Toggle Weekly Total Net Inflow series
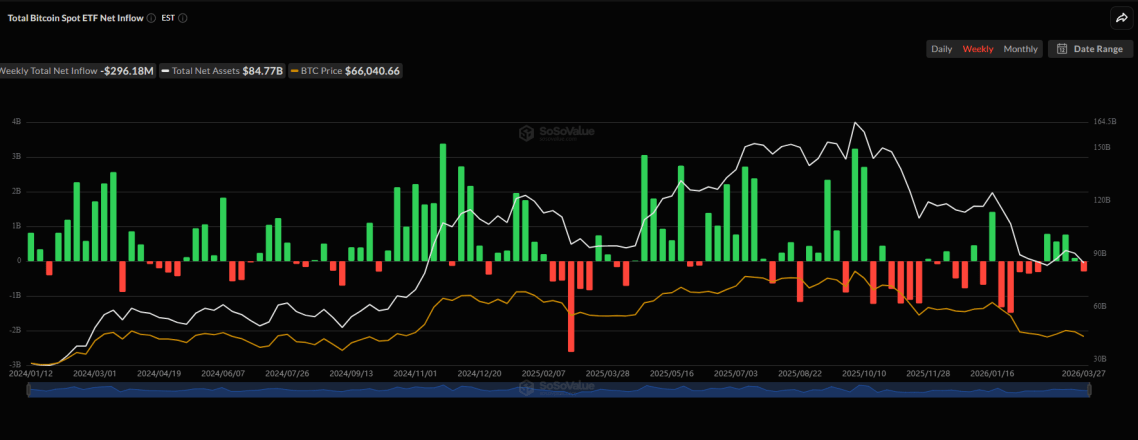The height and width of the screenshot is (440, 1138). click(x=77, y=71)
